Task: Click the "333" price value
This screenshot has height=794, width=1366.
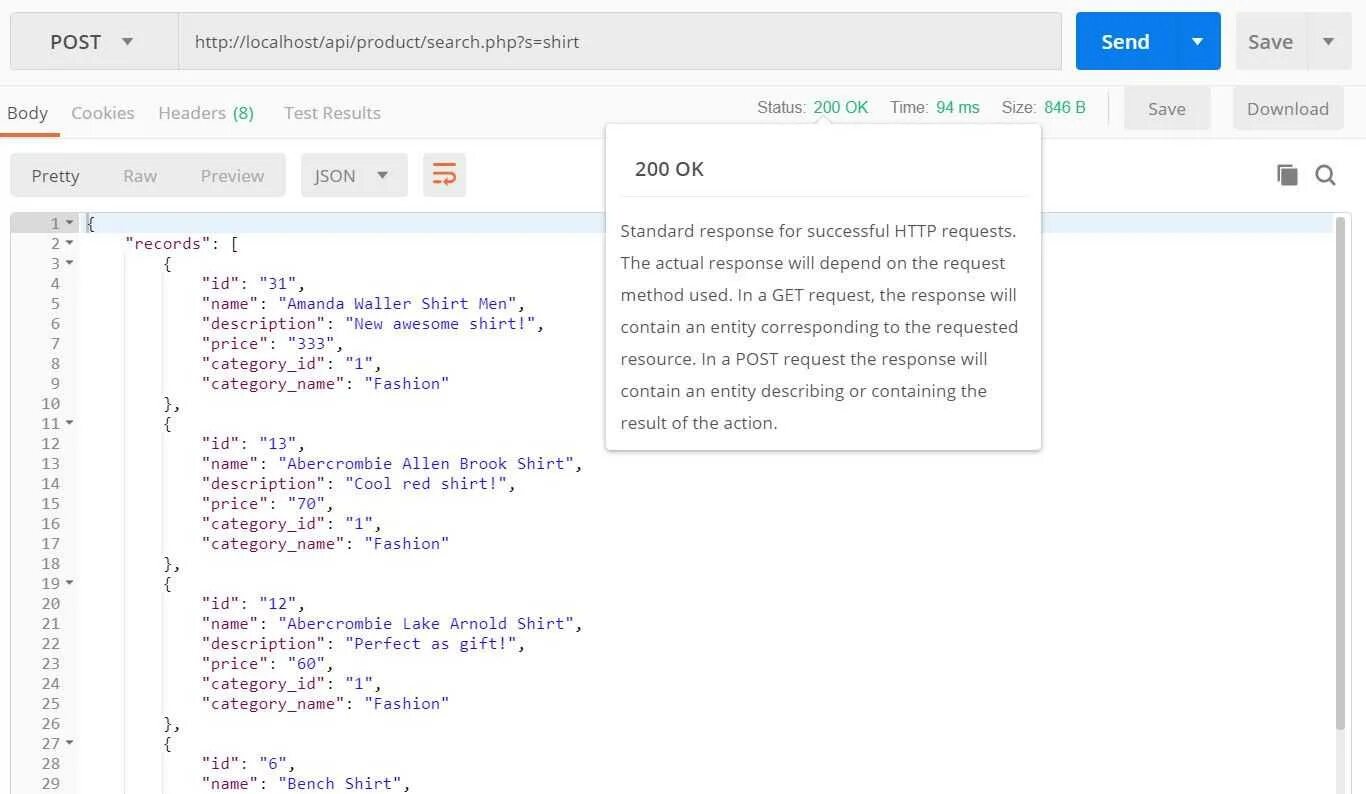Action: [x=311, y=343]
